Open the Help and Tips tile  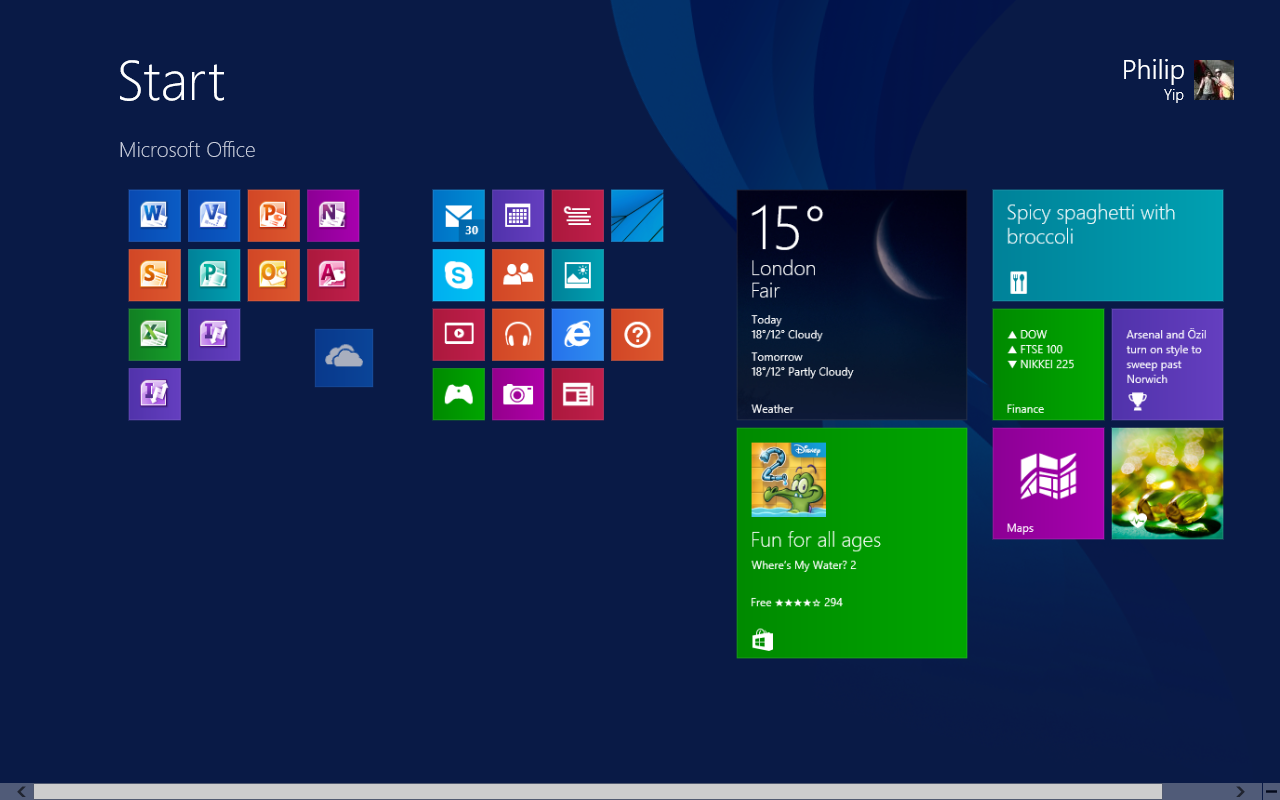[x=637, y=335]
